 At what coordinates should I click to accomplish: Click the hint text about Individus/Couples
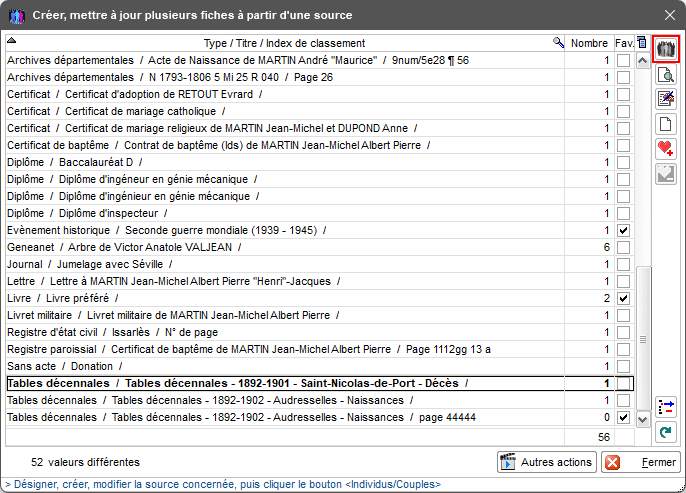click(x=223, y=484)
